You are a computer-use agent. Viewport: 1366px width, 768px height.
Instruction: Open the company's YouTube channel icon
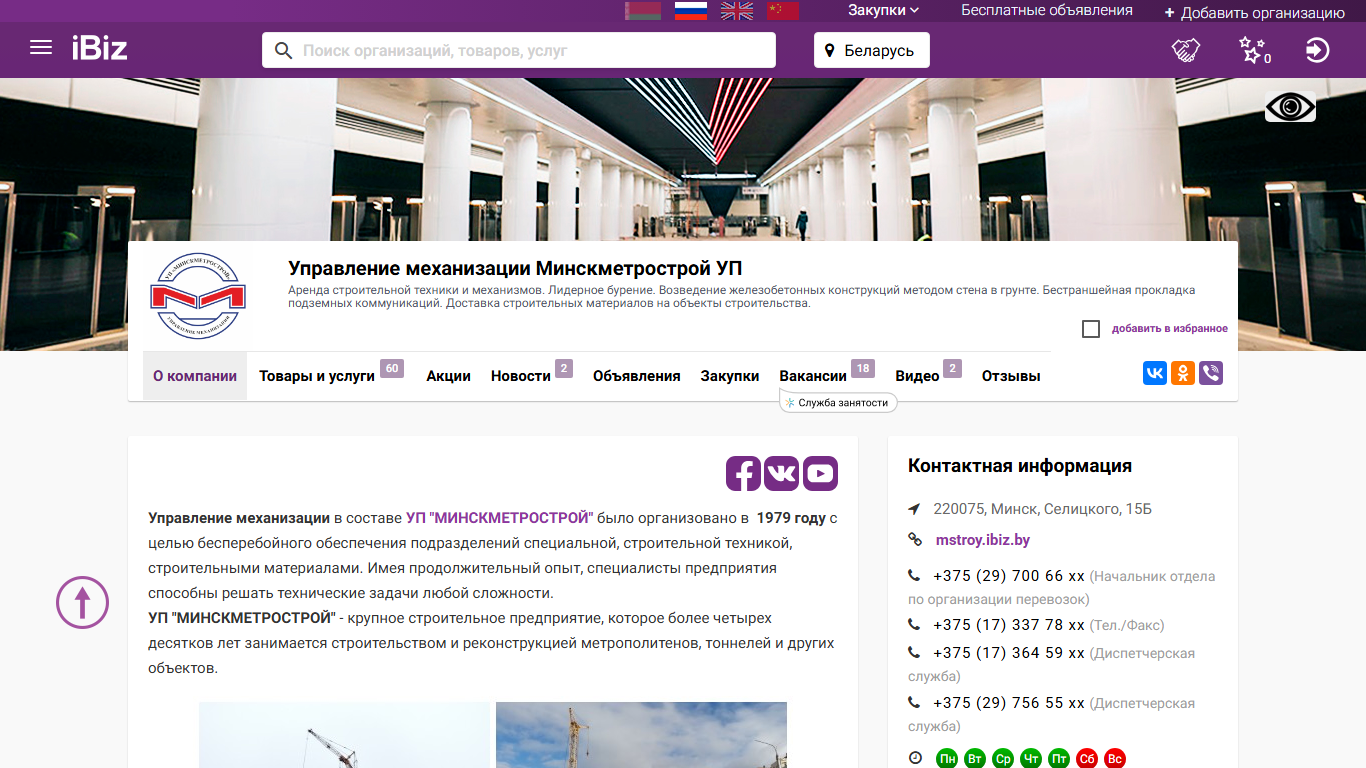[x=820, y=473]
